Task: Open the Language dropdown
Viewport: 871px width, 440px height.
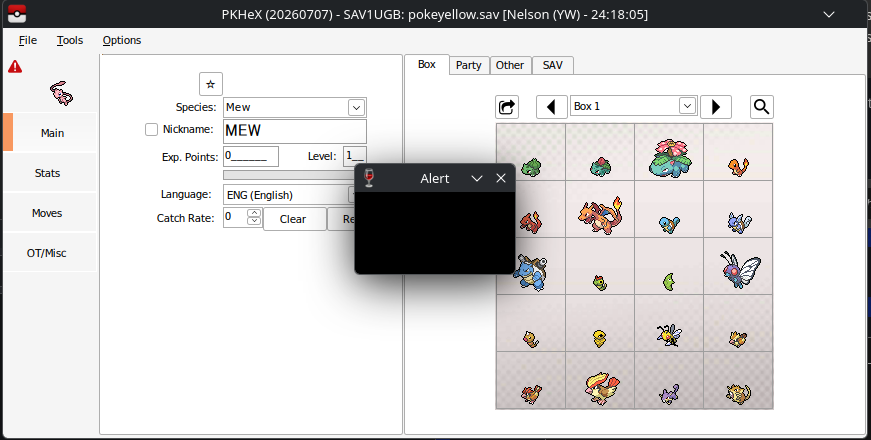Action: tap(352, 194)
